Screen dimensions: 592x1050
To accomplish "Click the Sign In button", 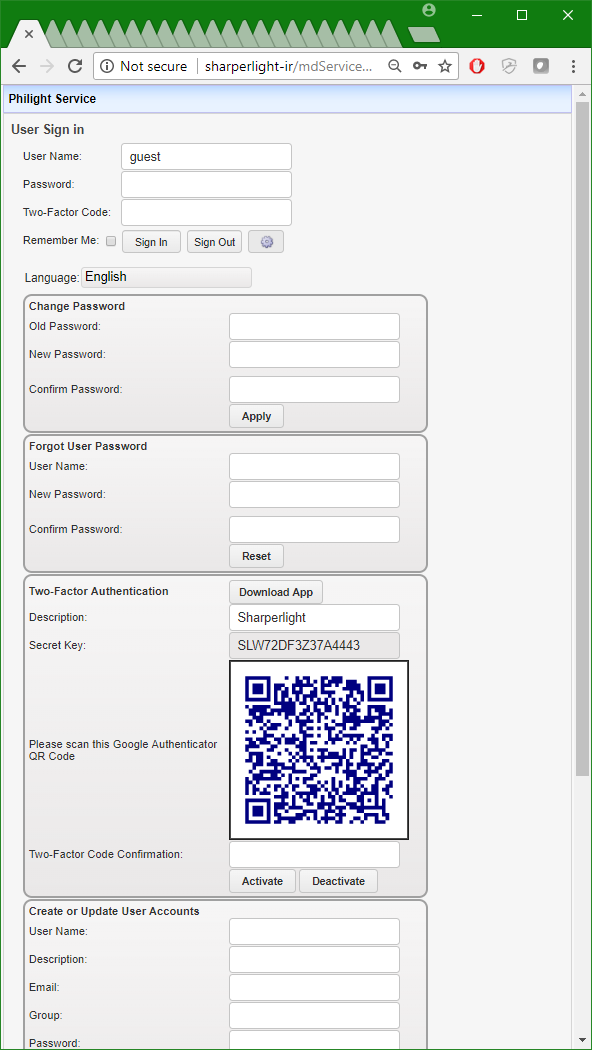I will 151,242.
